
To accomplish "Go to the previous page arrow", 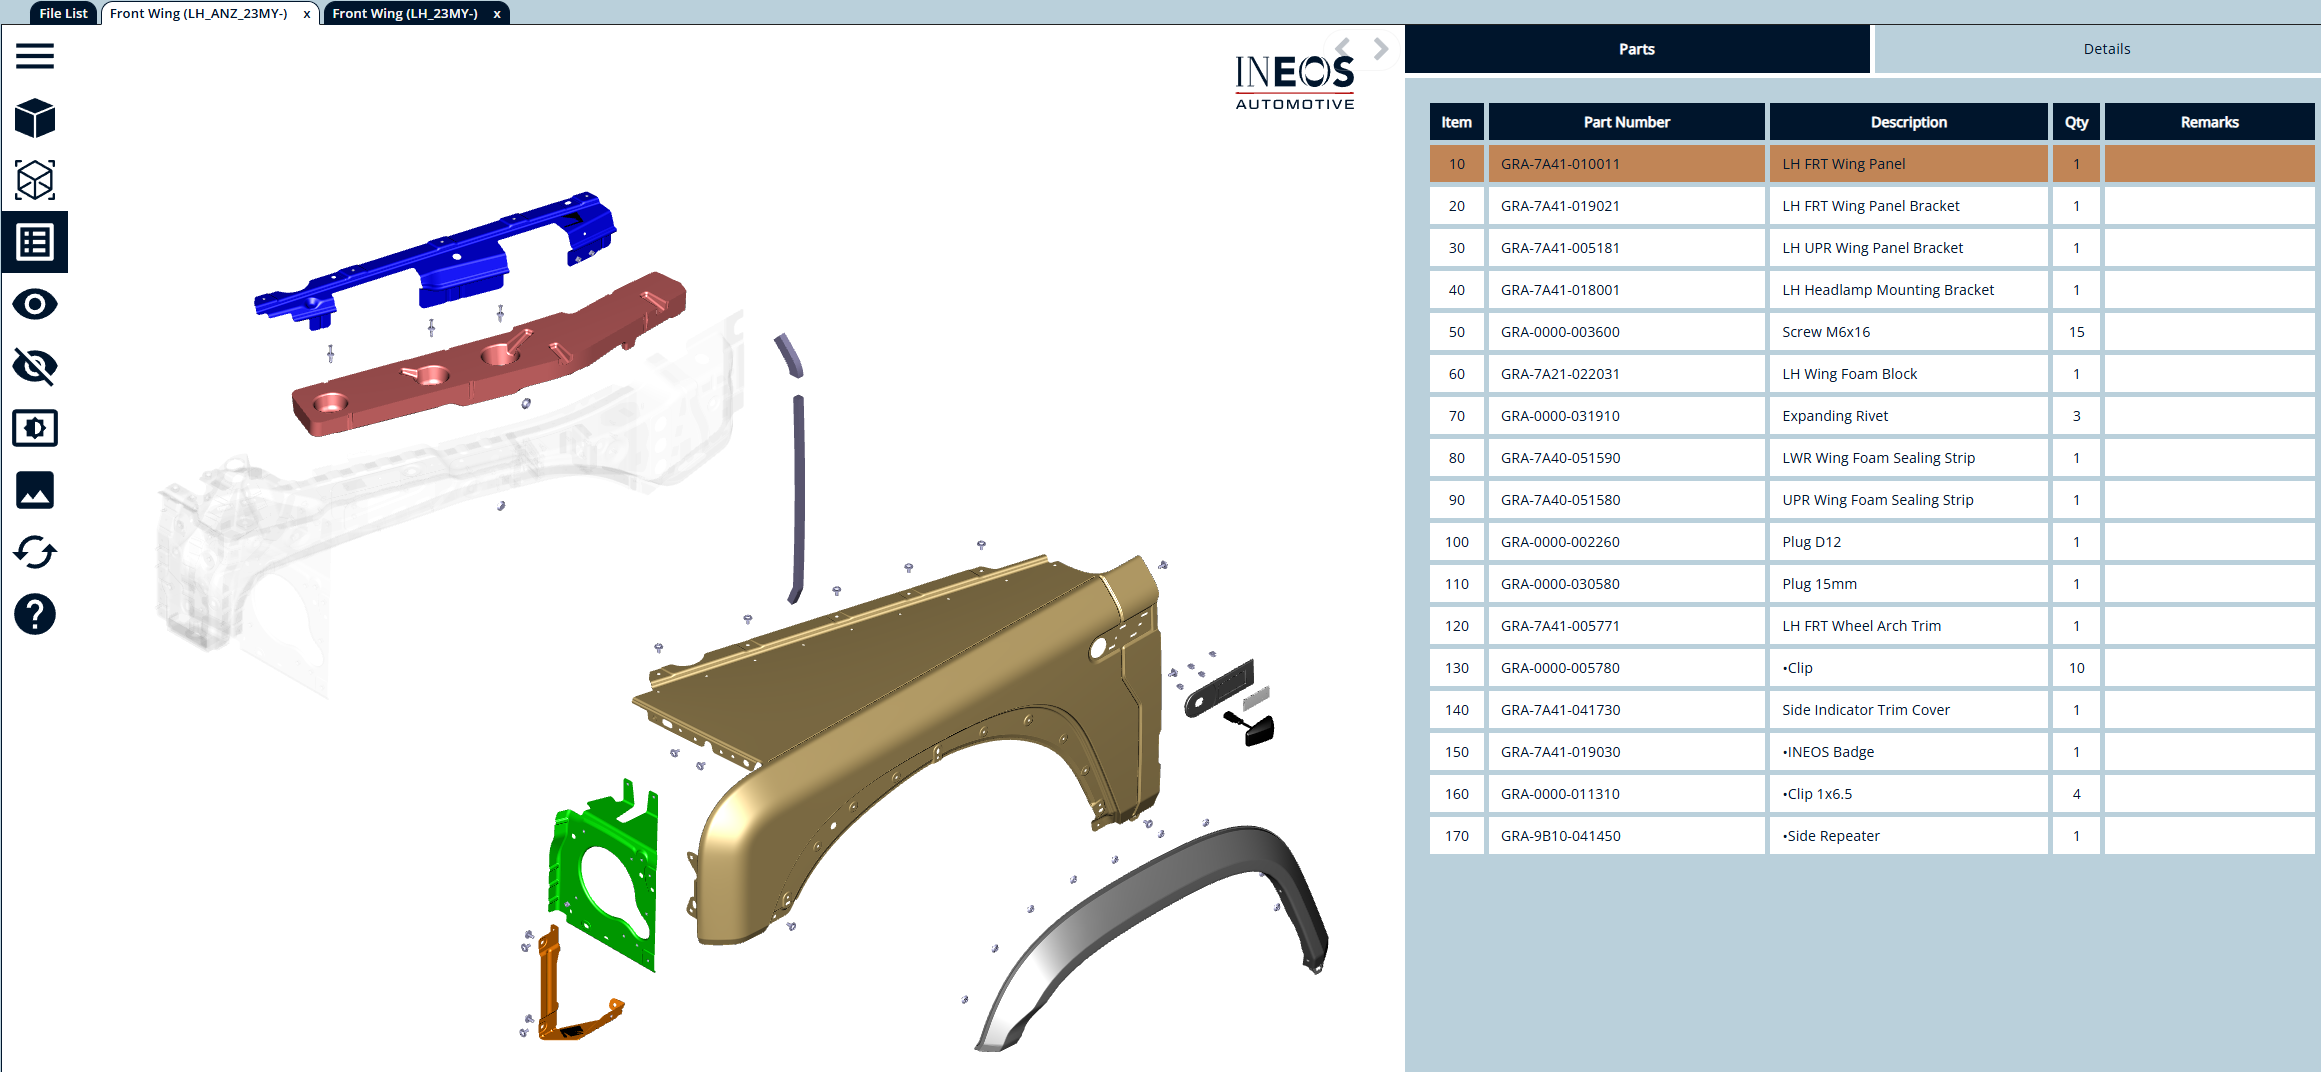I will pyautogui.click(x=1343, y=48).
